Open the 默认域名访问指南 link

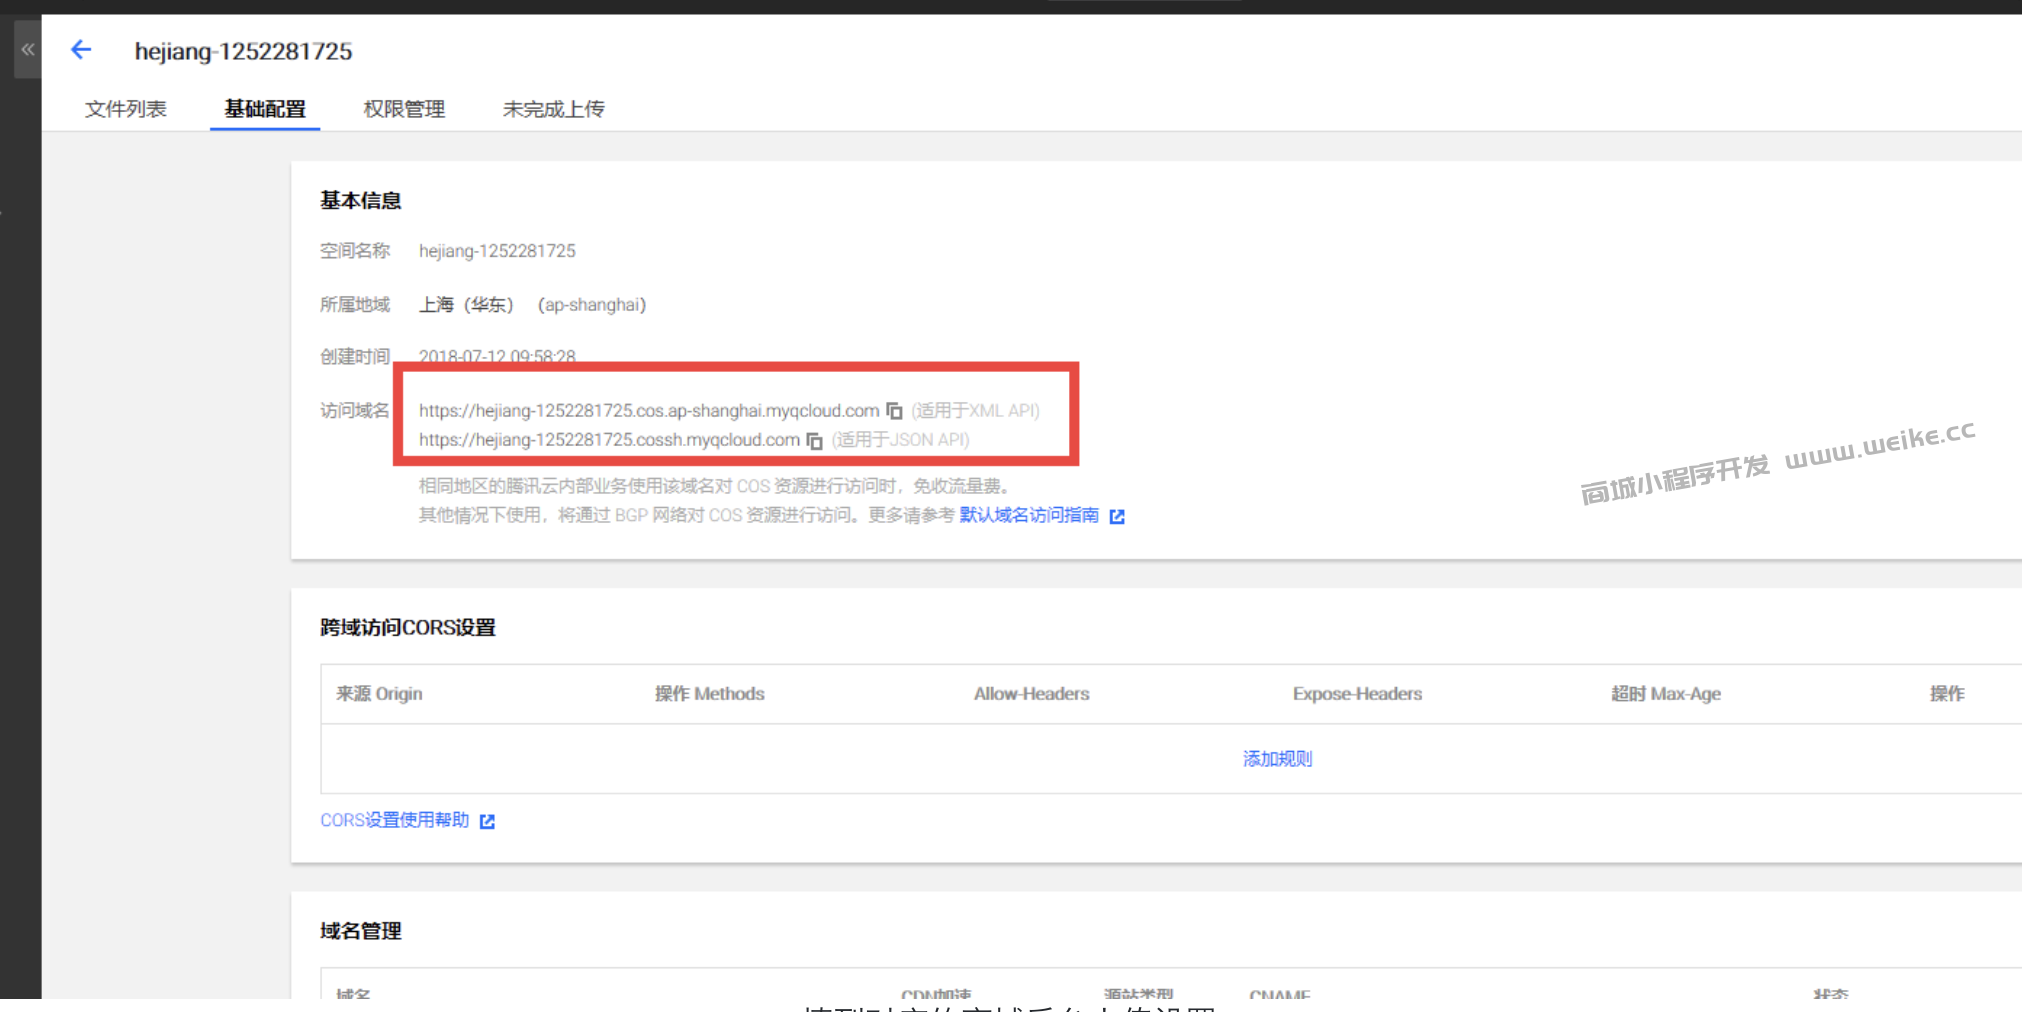point(1029,515)
